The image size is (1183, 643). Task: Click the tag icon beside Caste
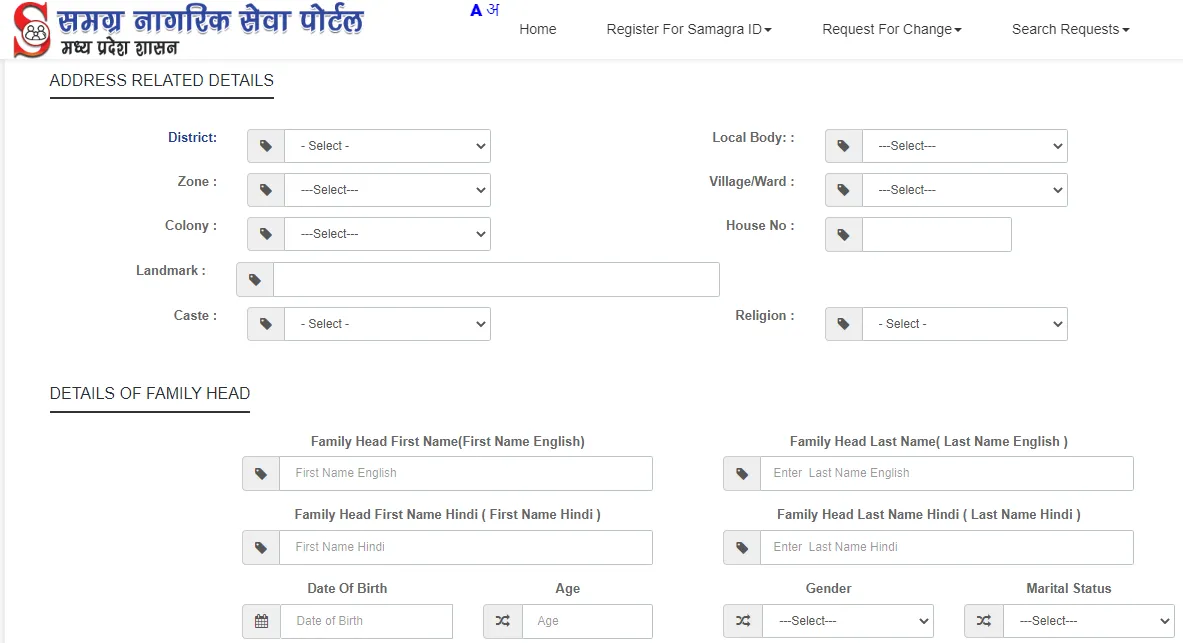tap(266, 324)
